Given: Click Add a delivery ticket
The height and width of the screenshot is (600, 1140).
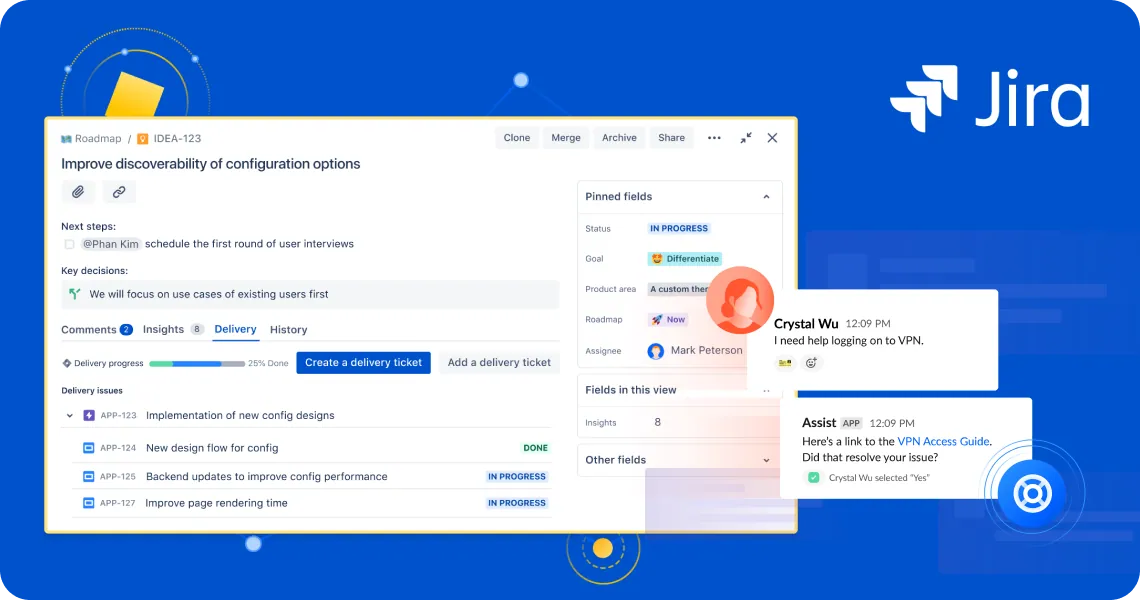Looking at the screenshot, I should 499,363.
